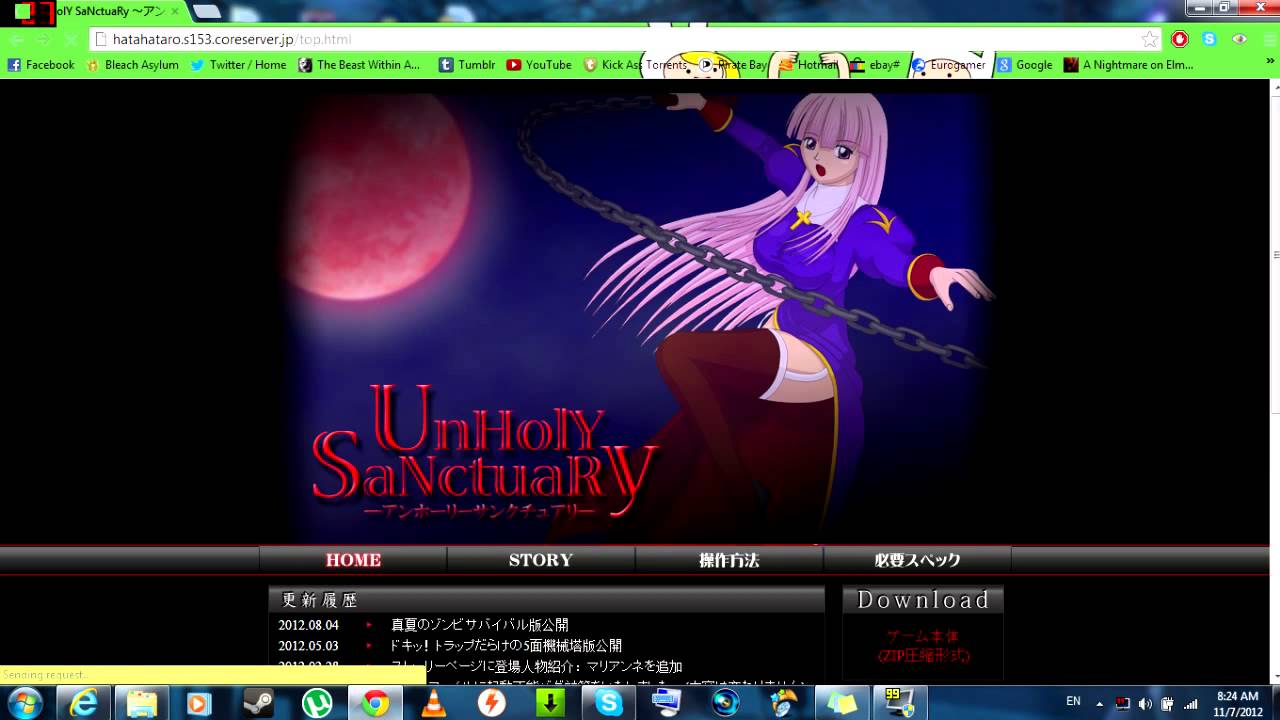Open the 操作方法 navigation tab
Image resolution: width=1280 pixels, height=720 pixels.
[729, 560]
